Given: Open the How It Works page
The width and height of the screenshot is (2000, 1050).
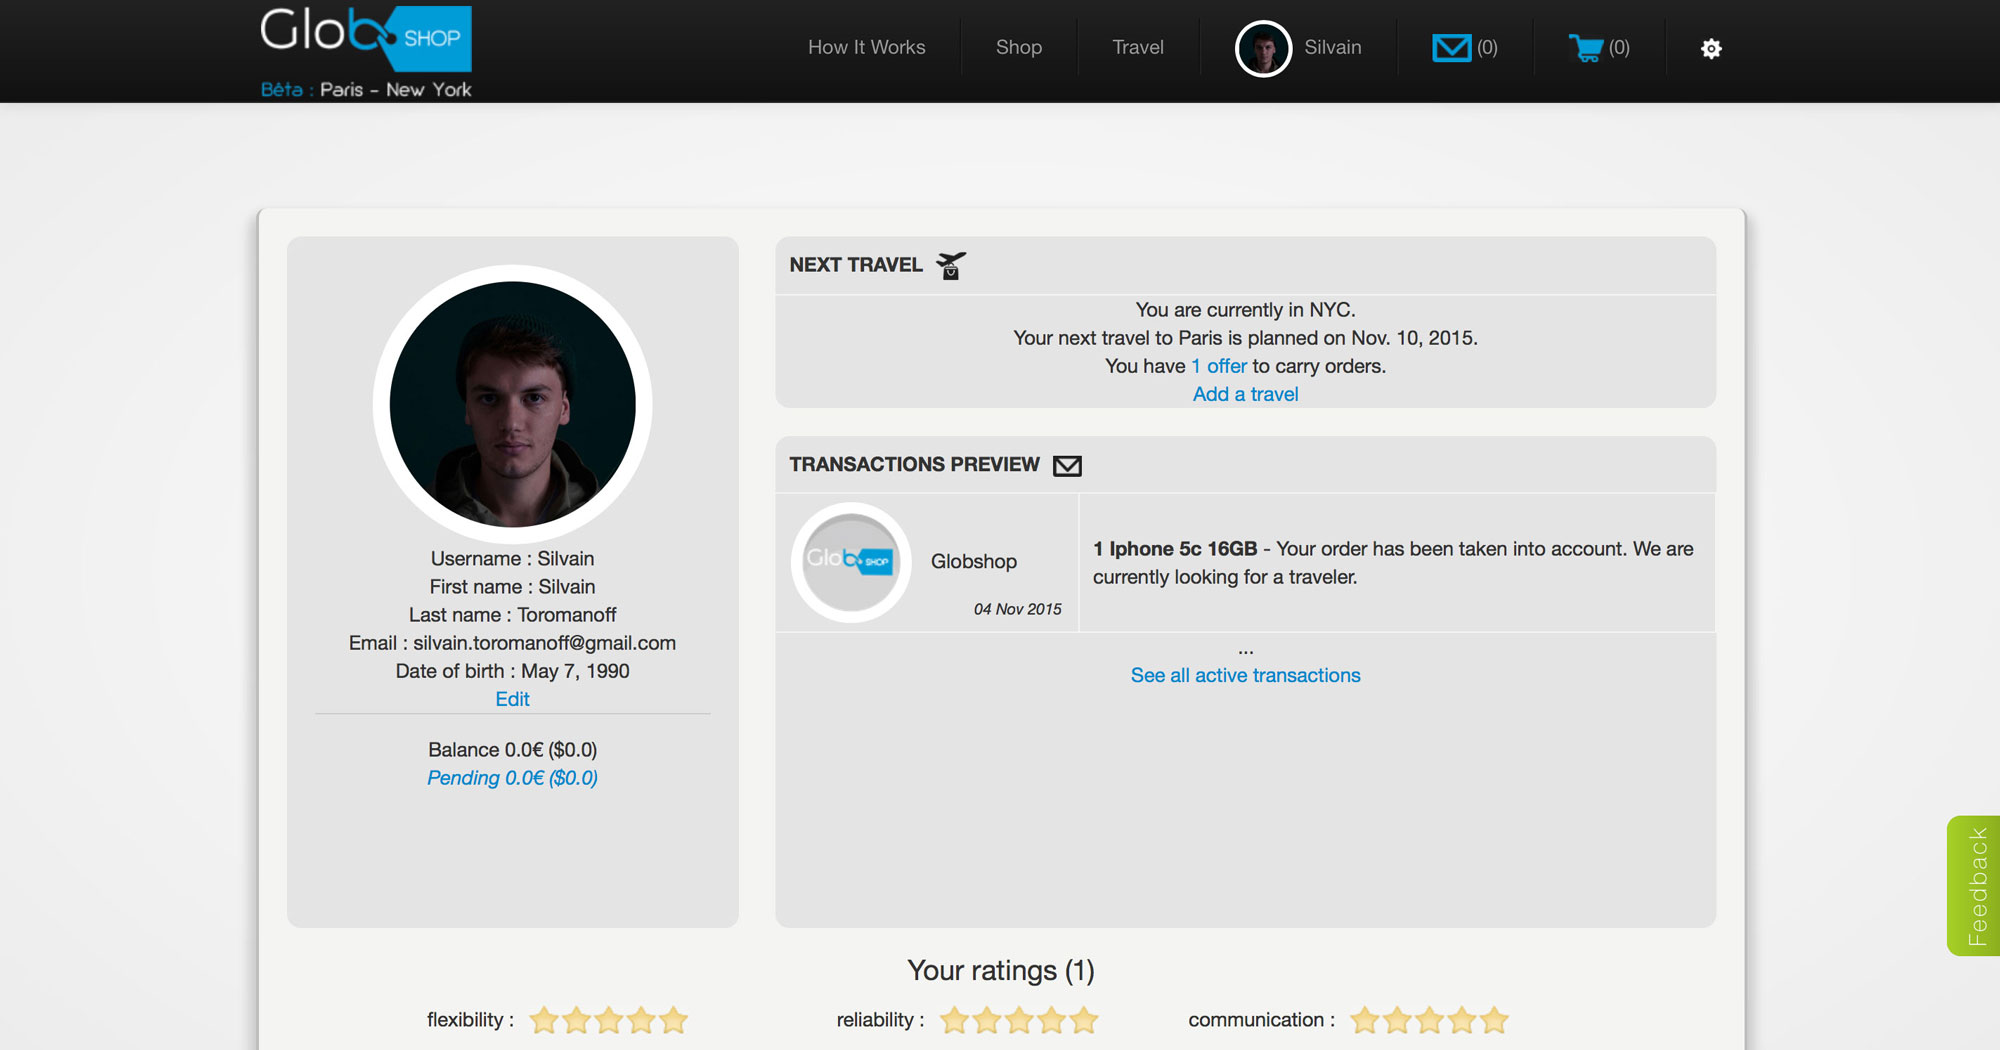Looking at the screenshot, I should 866,47.
